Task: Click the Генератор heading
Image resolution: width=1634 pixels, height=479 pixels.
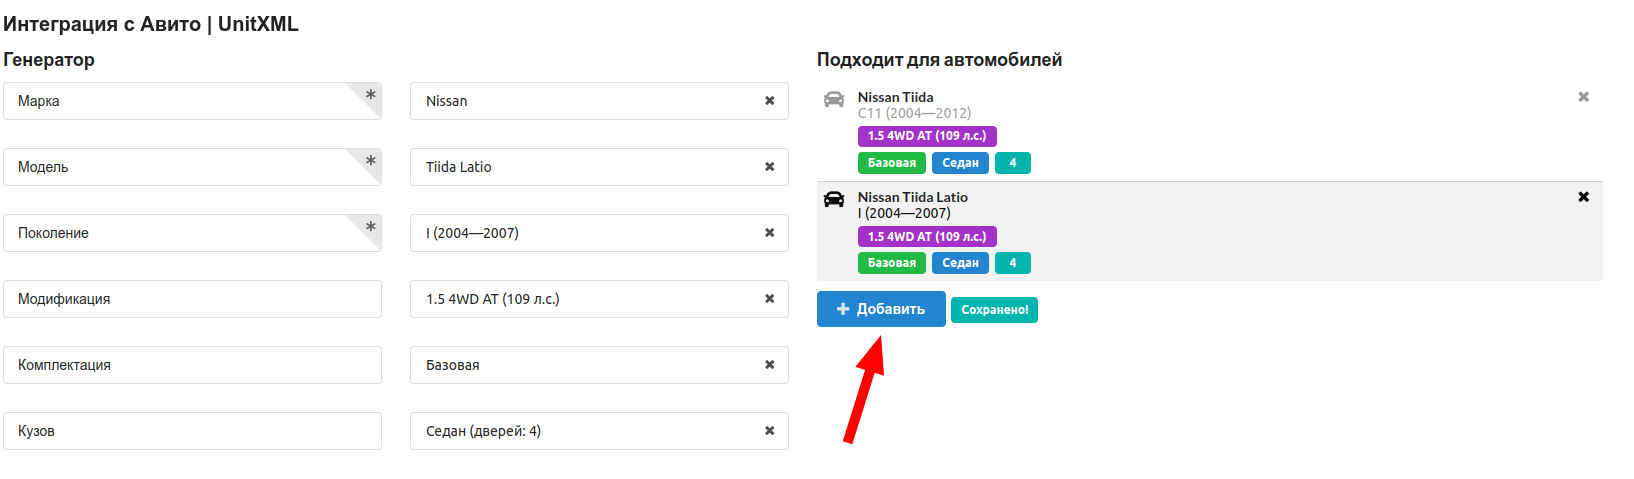Action: click(49, 60)
